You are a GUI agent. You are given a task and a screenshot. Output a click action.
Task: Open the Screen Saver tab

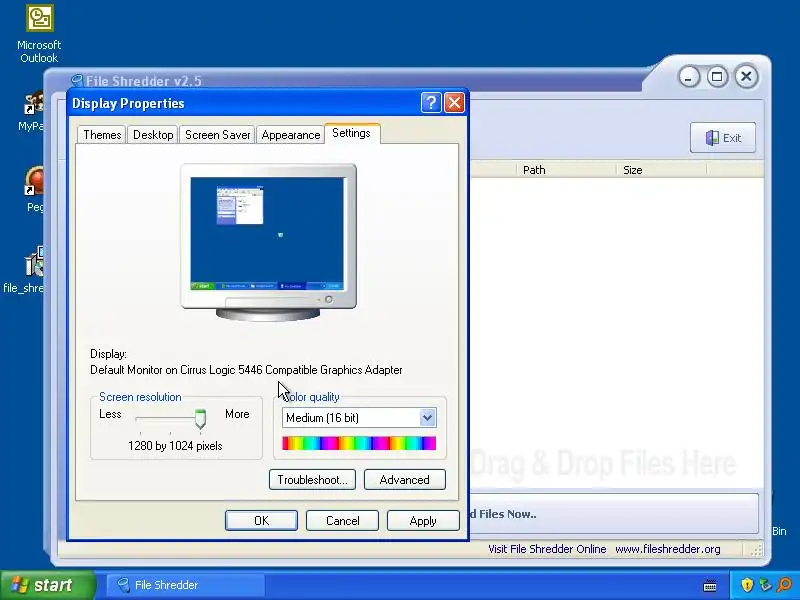pyautogui.click(x=217, y=135)
